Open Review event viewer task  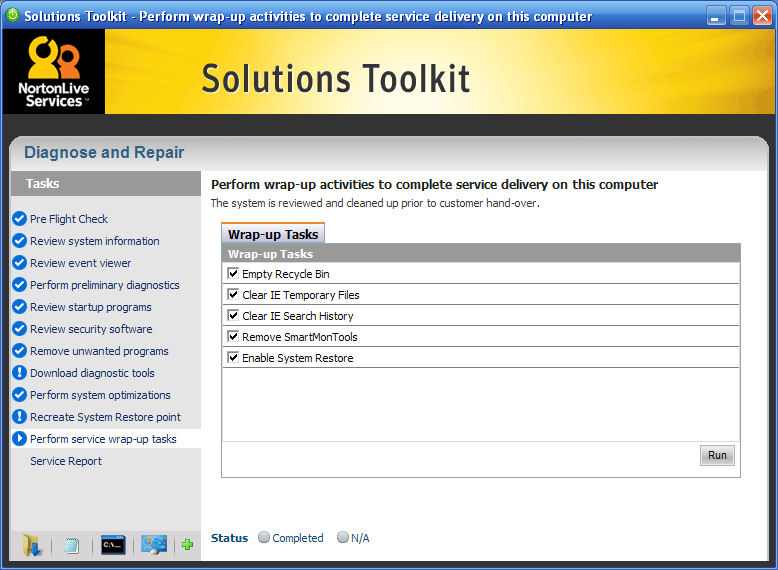click(x=80, y=263)
